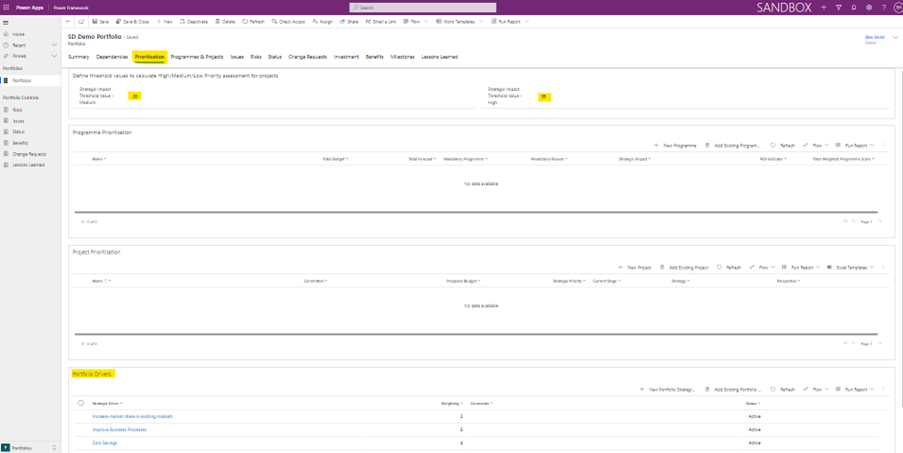Switch to the Lessons Learned tab
Viewport: 903px width, 453px height.
tap(439, 57)
